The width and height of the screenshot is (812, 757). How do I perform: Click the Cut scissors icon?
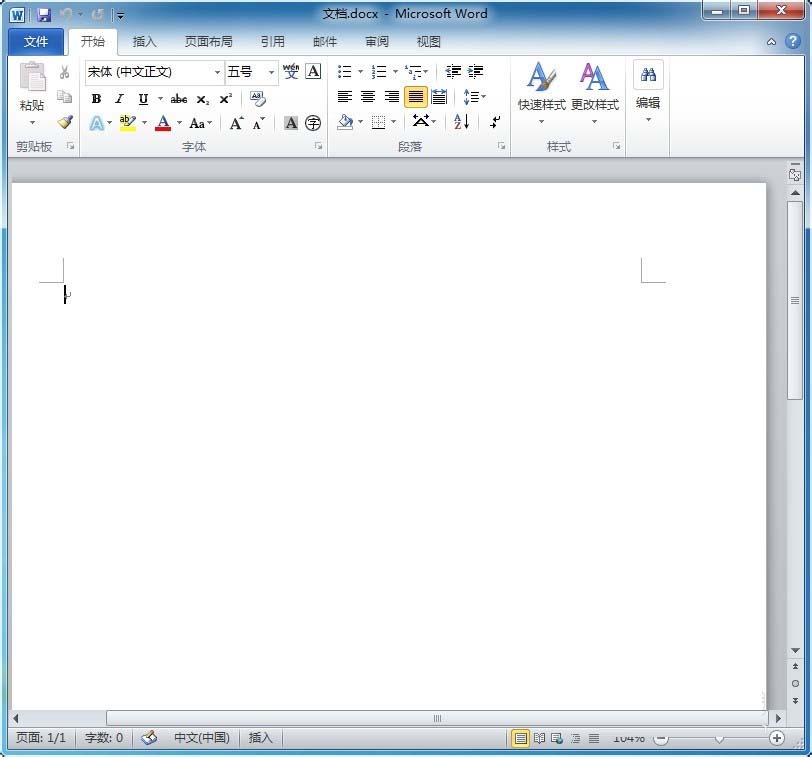point(65,72)
